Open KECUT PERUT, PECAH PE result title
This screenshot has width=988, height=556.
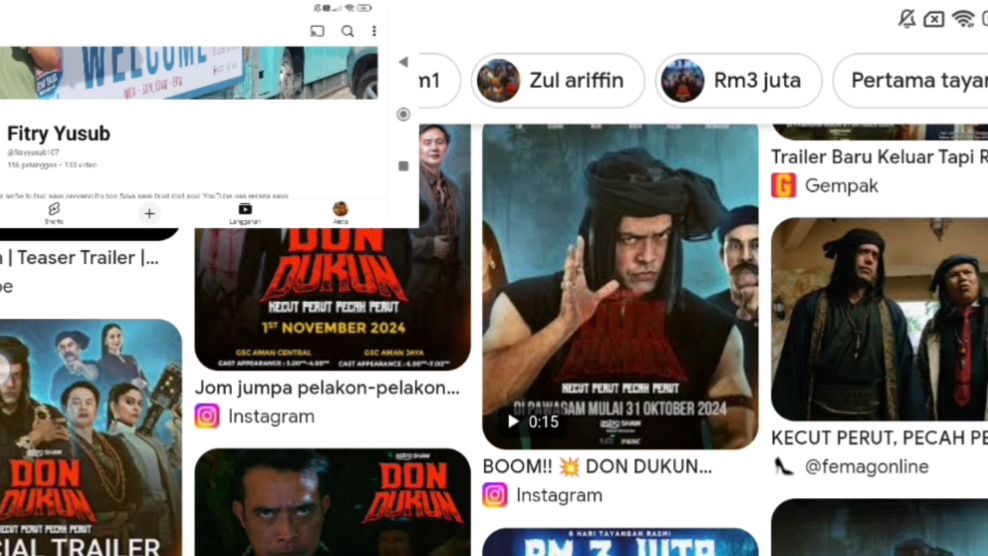880,437
